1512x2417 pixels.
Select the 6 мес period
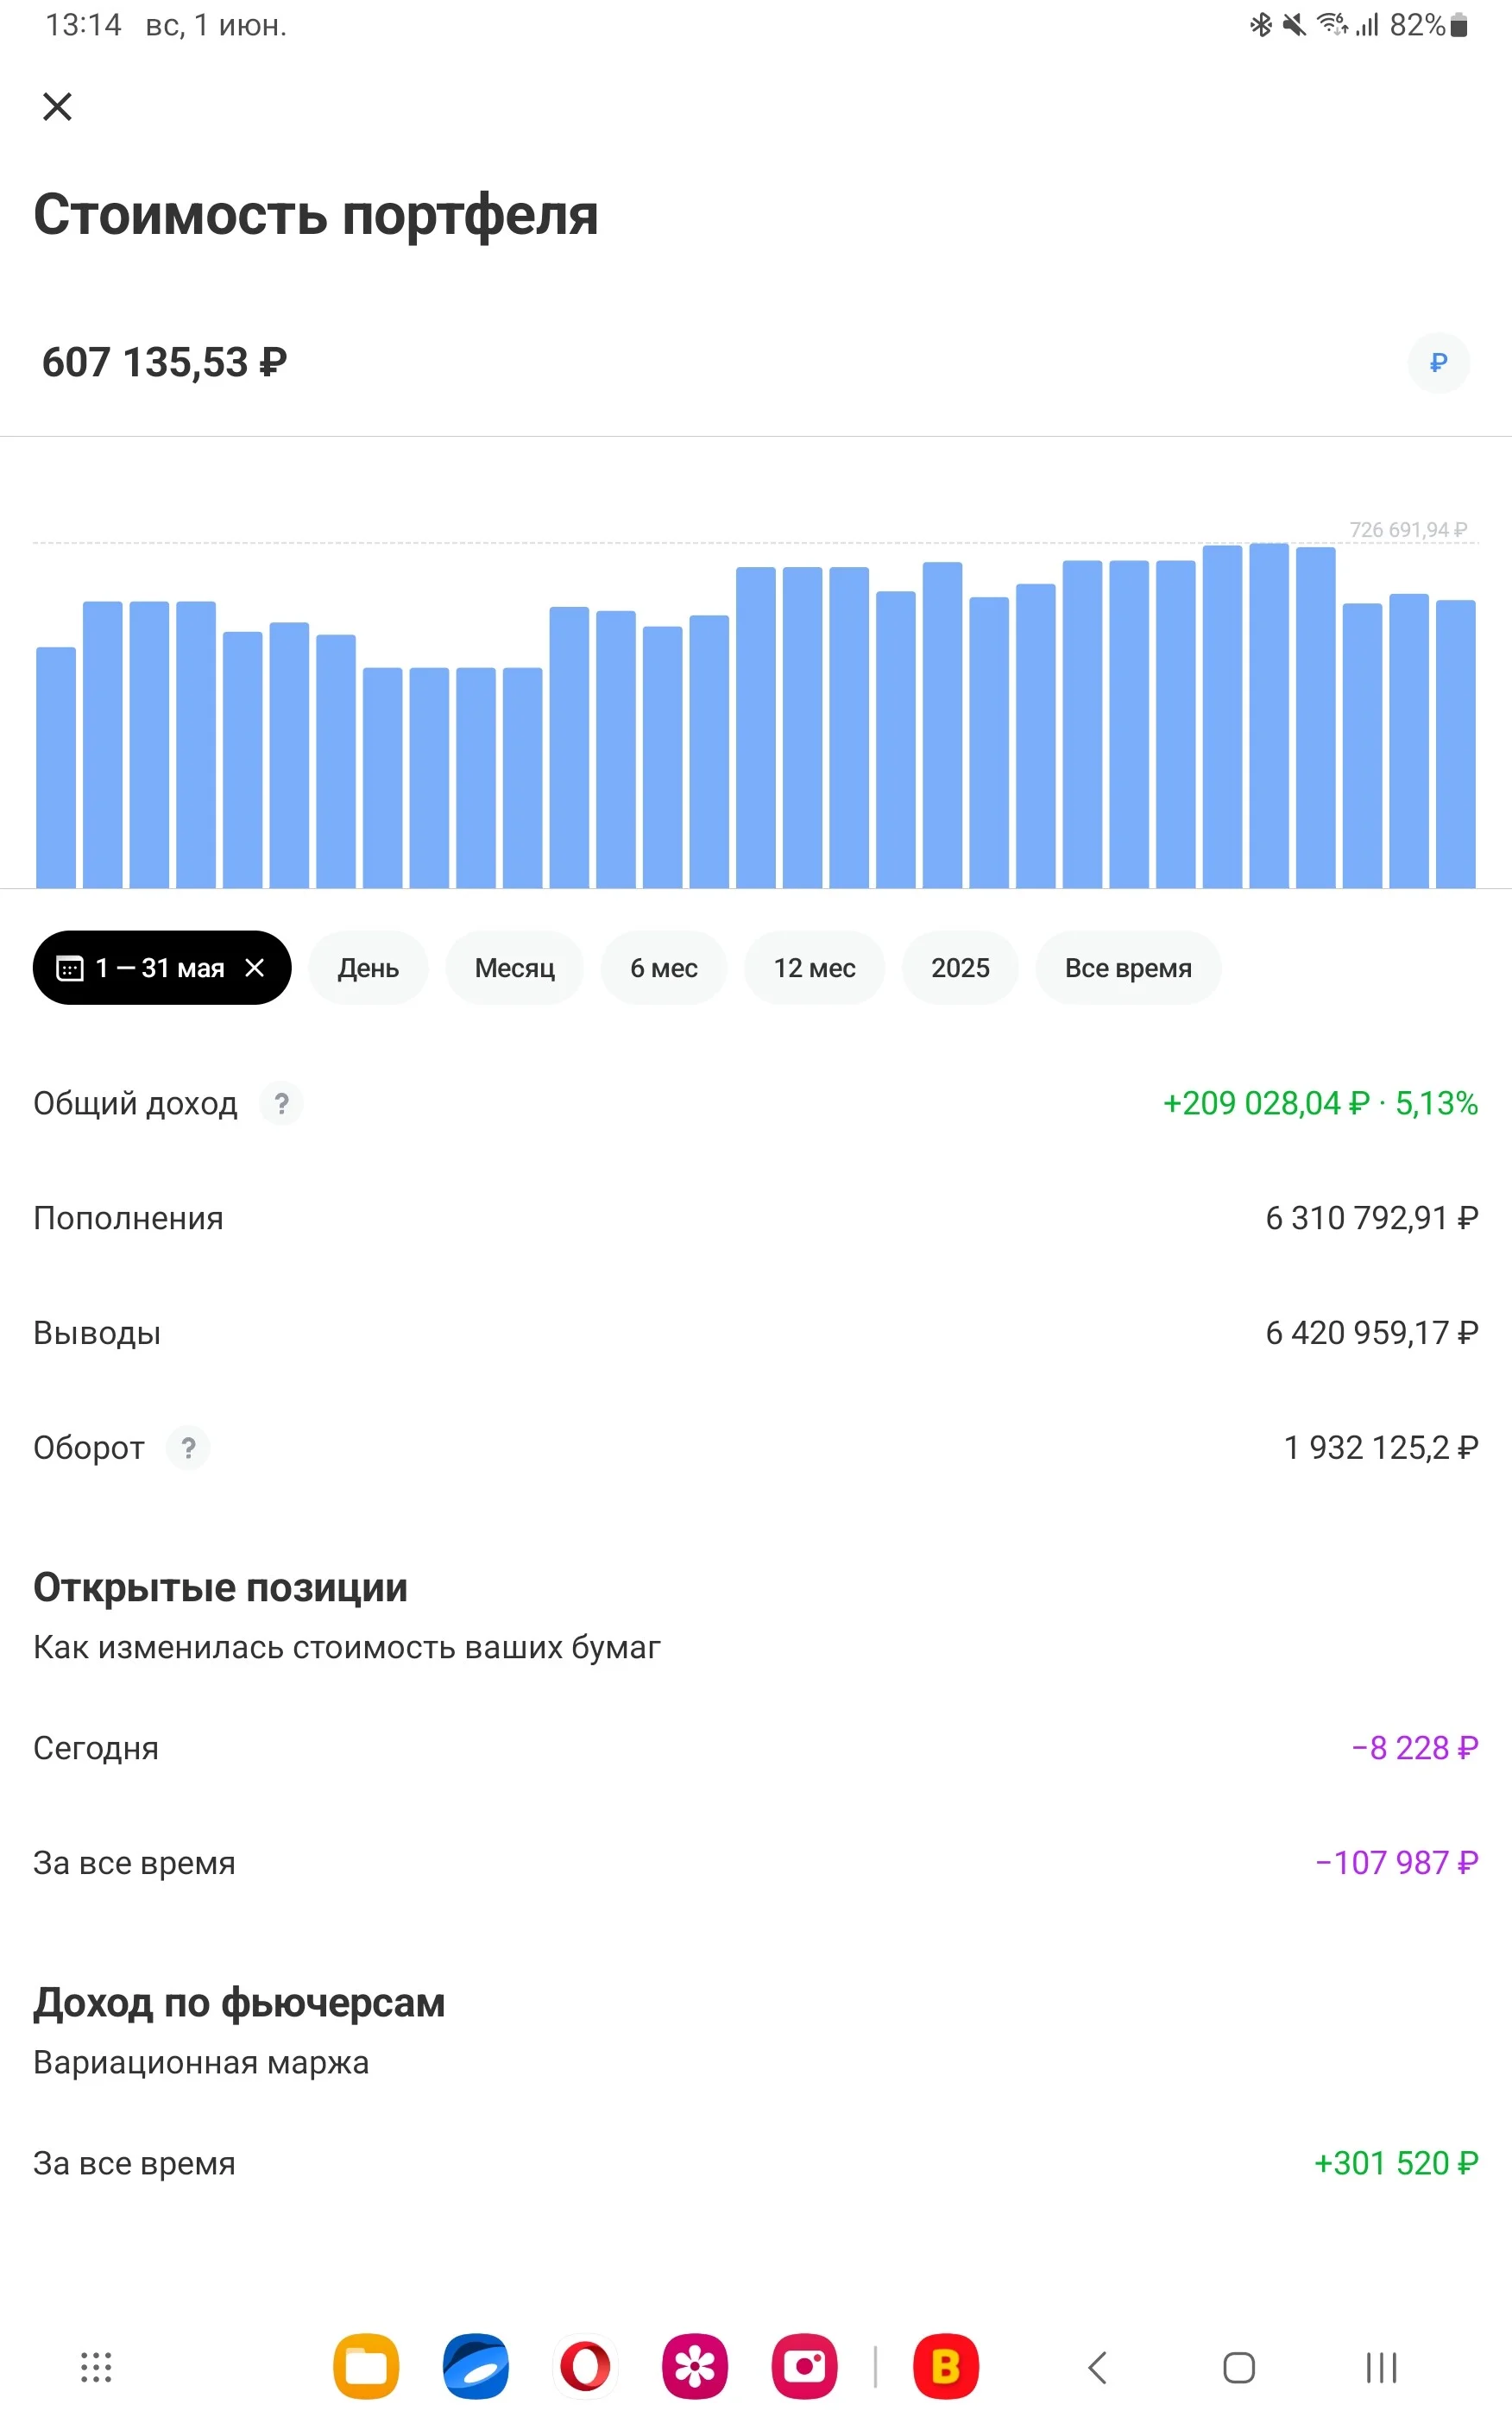coord(664,968)
